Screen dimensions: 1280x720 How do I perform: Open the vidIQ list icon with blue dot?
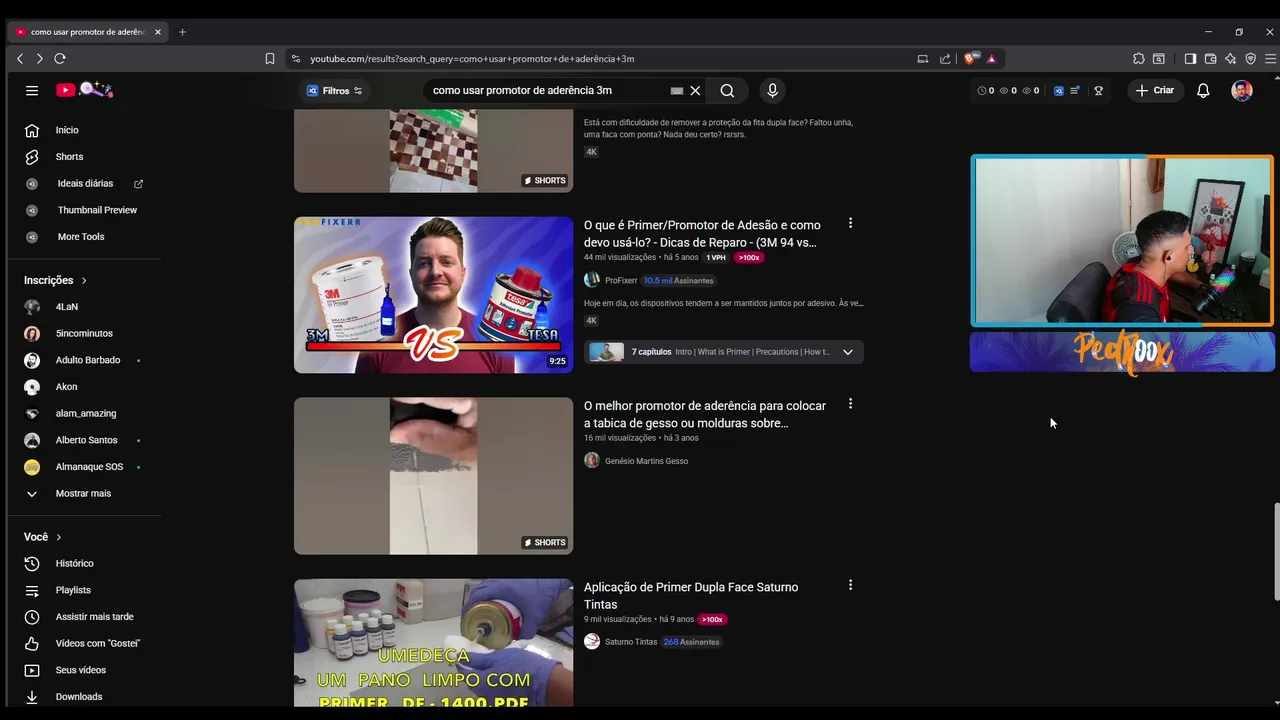[1075, 90]
